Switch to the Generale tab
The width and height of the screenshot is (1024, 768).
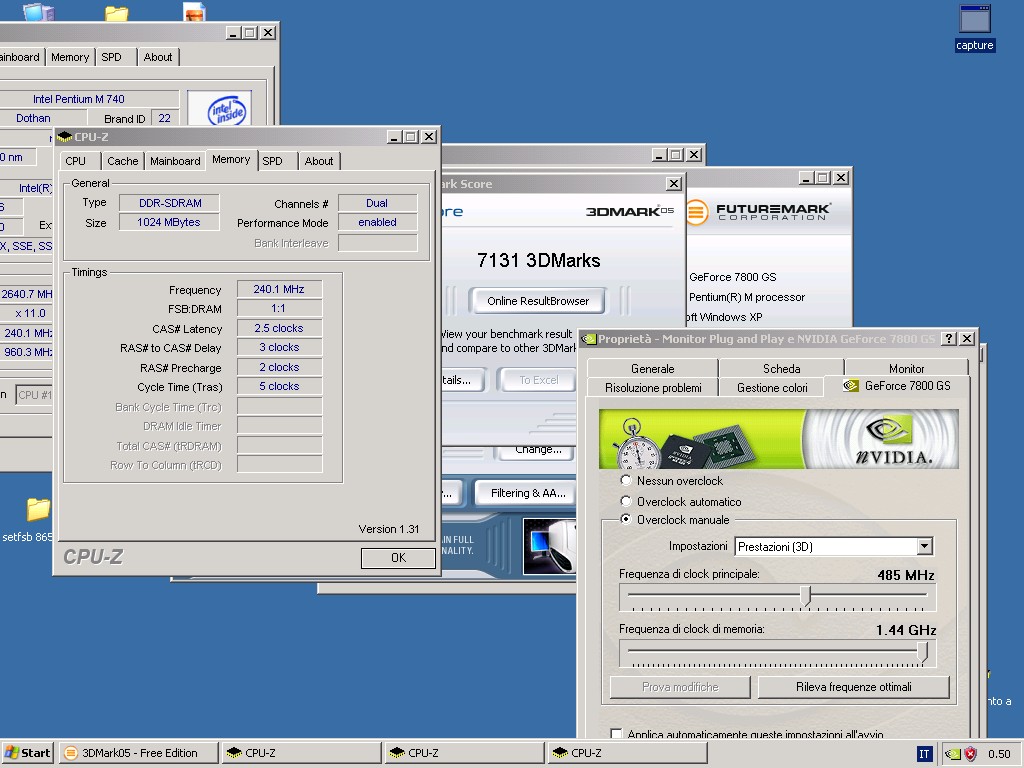[x=652, y=368]
